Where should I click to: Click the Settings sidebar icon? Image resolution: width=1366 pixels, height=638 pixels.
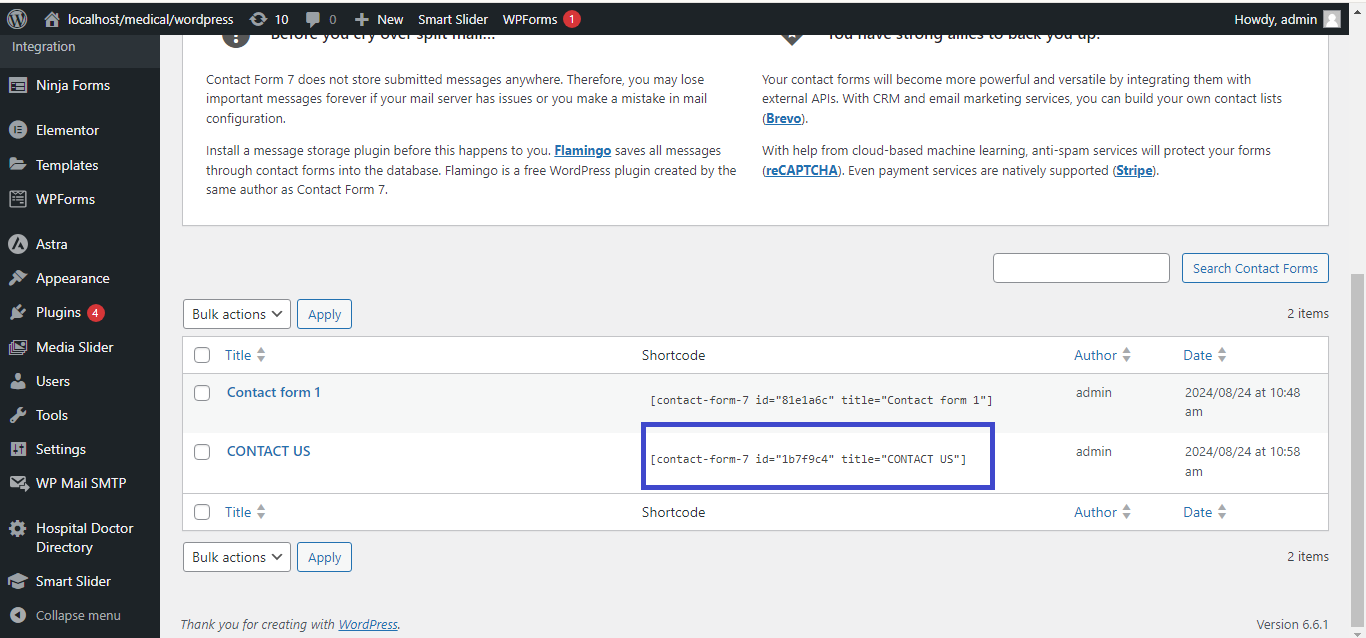17,450
